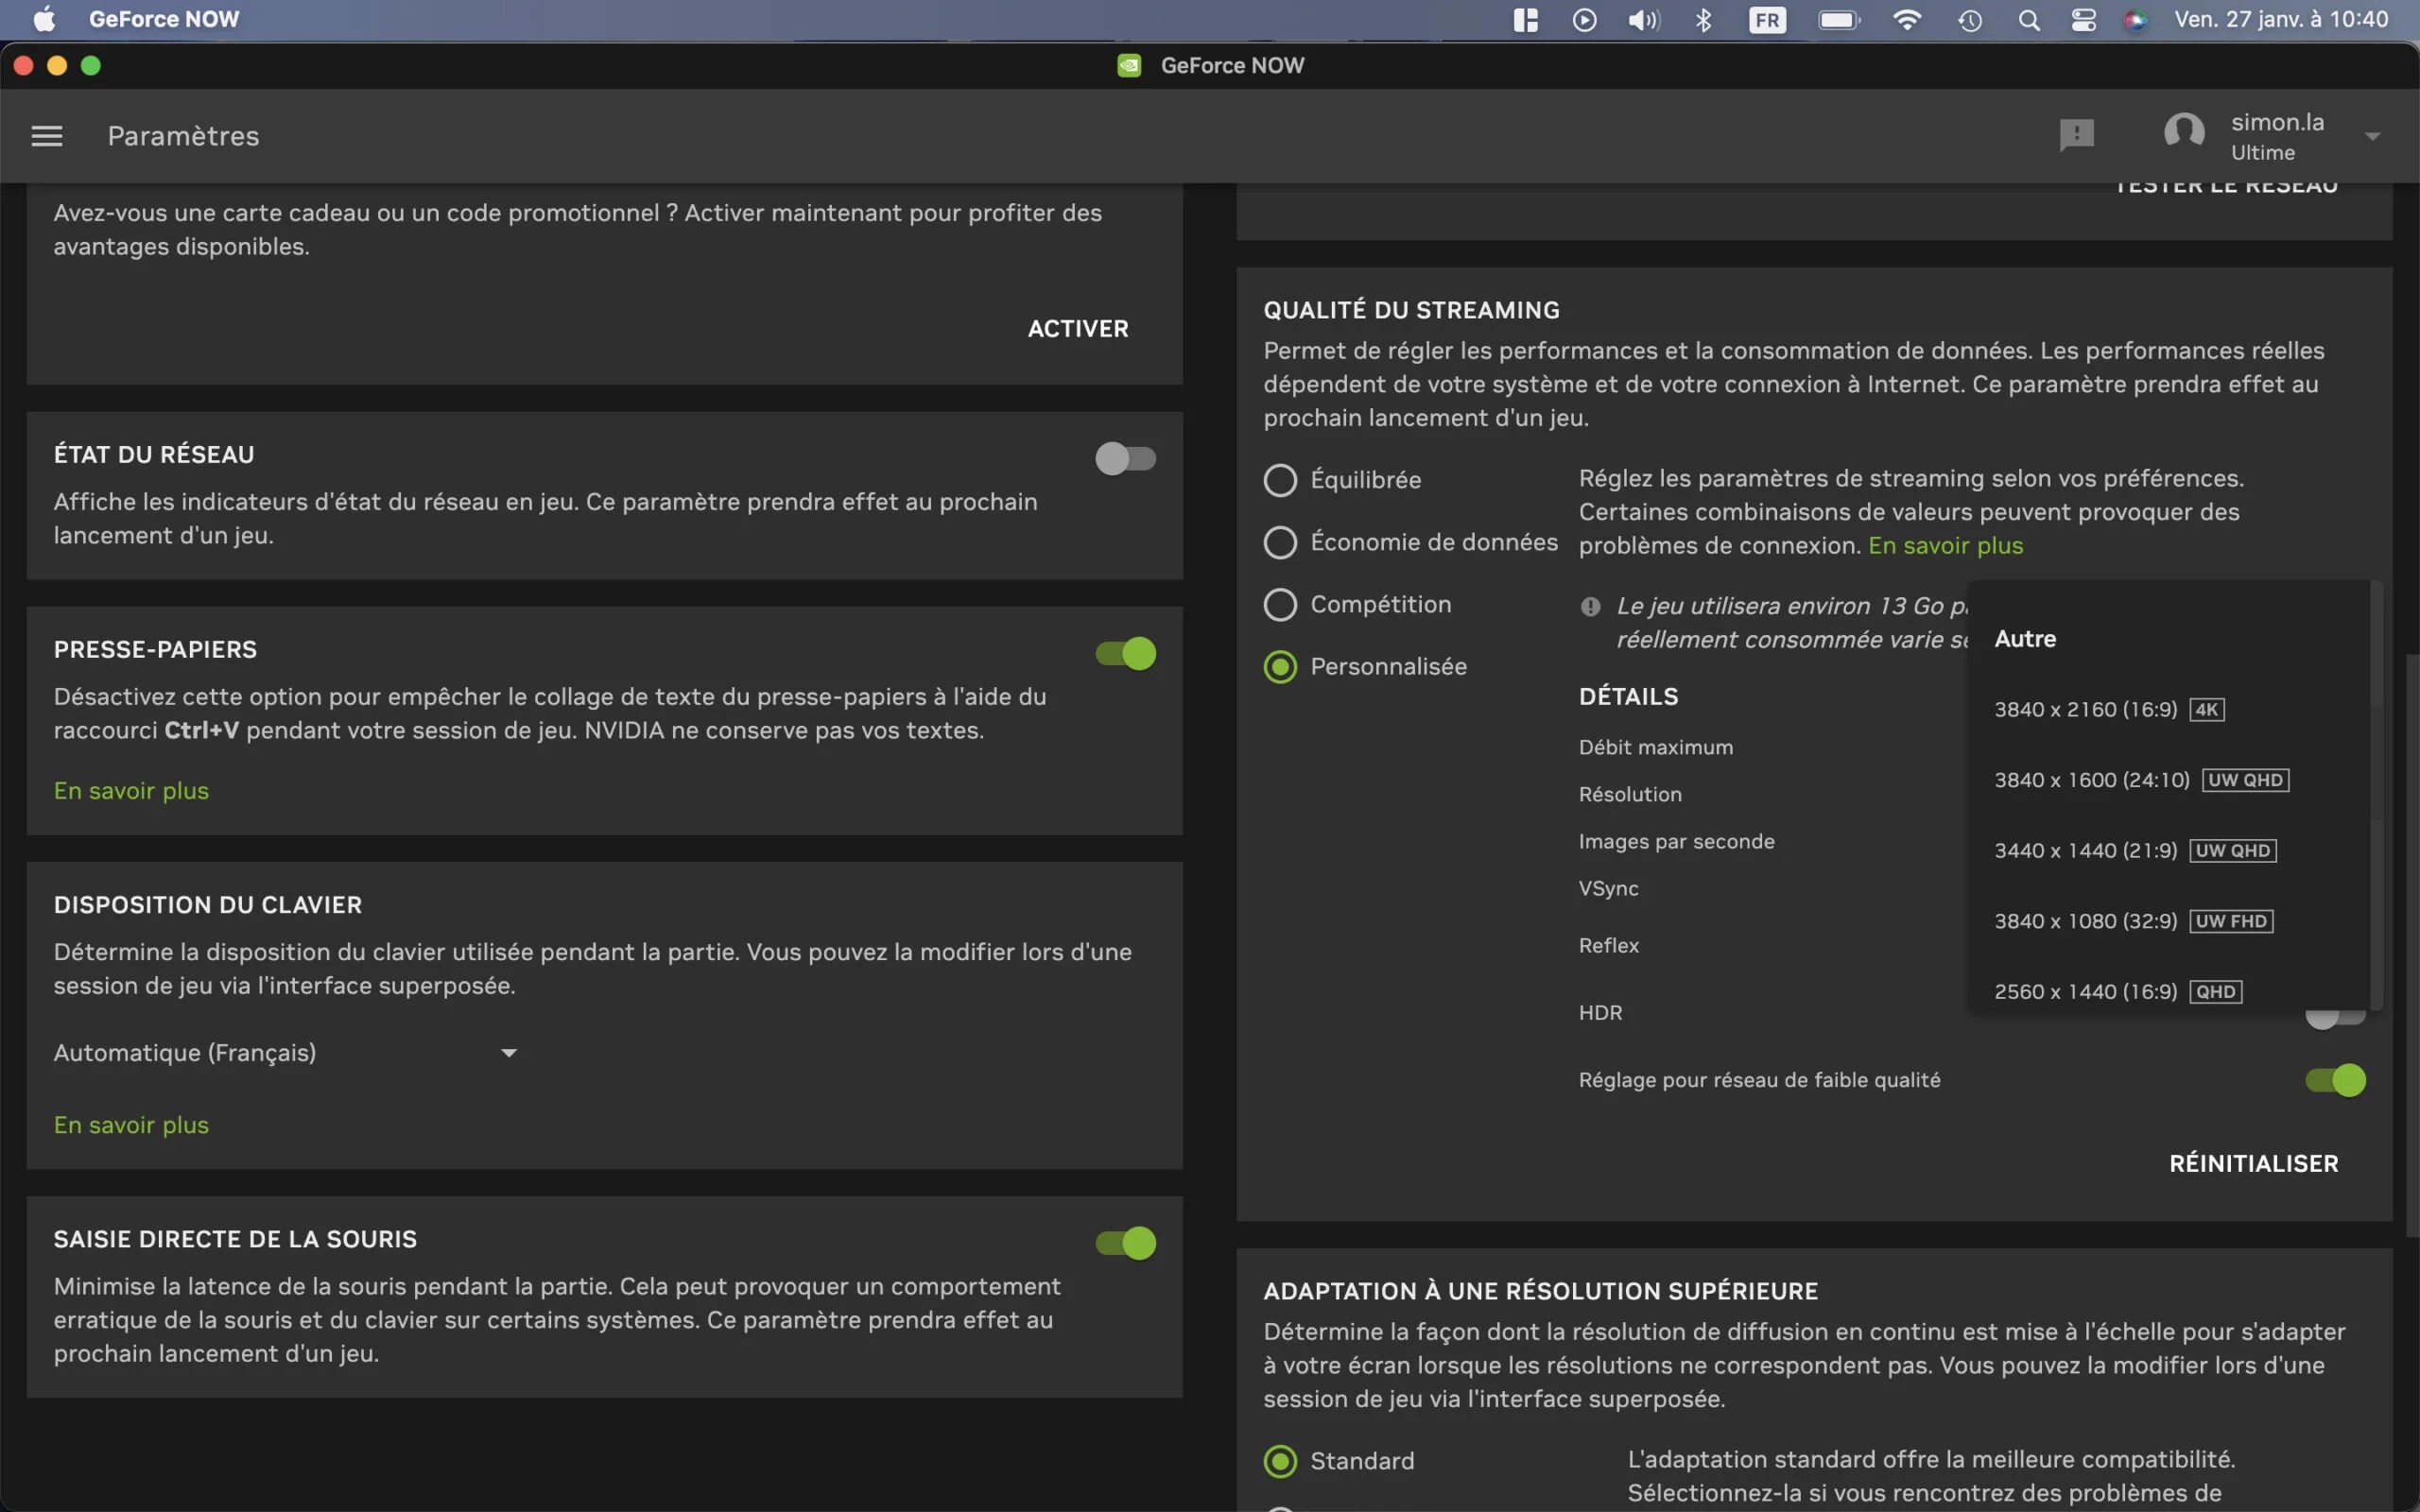Open the GeForce NOW menu bar item
This screenshot has width=2420, height=1512.
coord(164,19)
